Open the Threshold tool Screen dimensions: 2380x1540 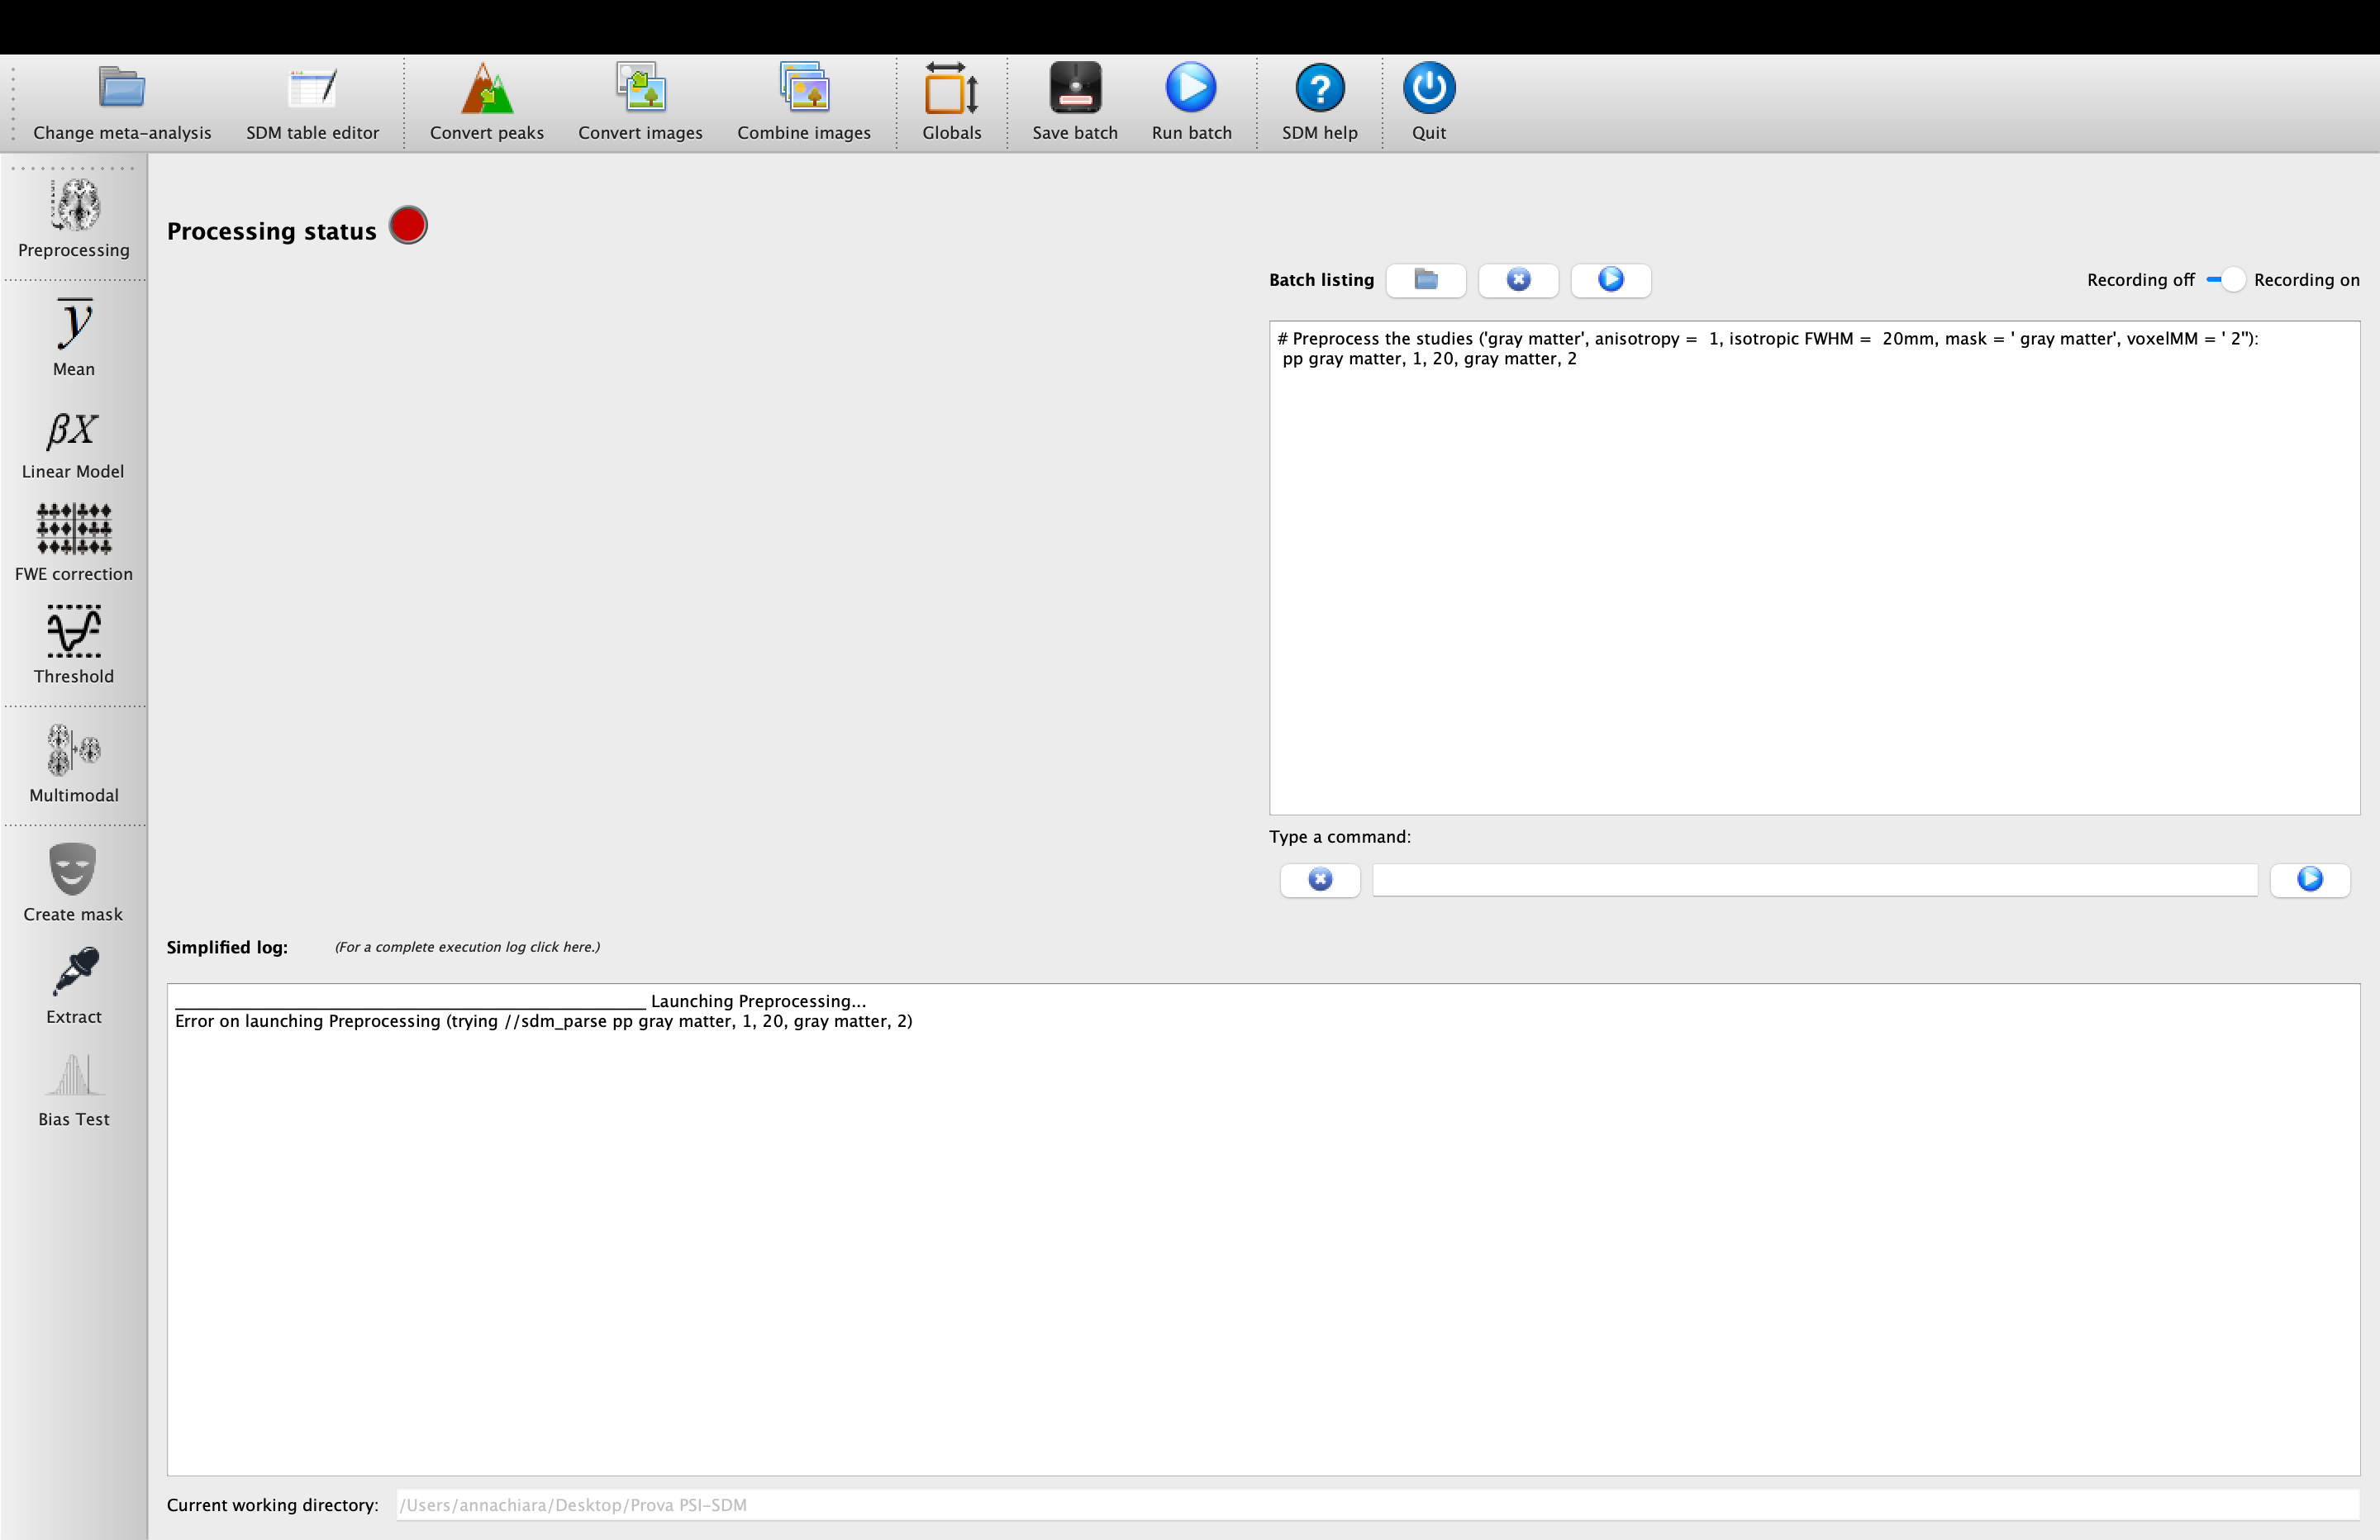(74, 632)
